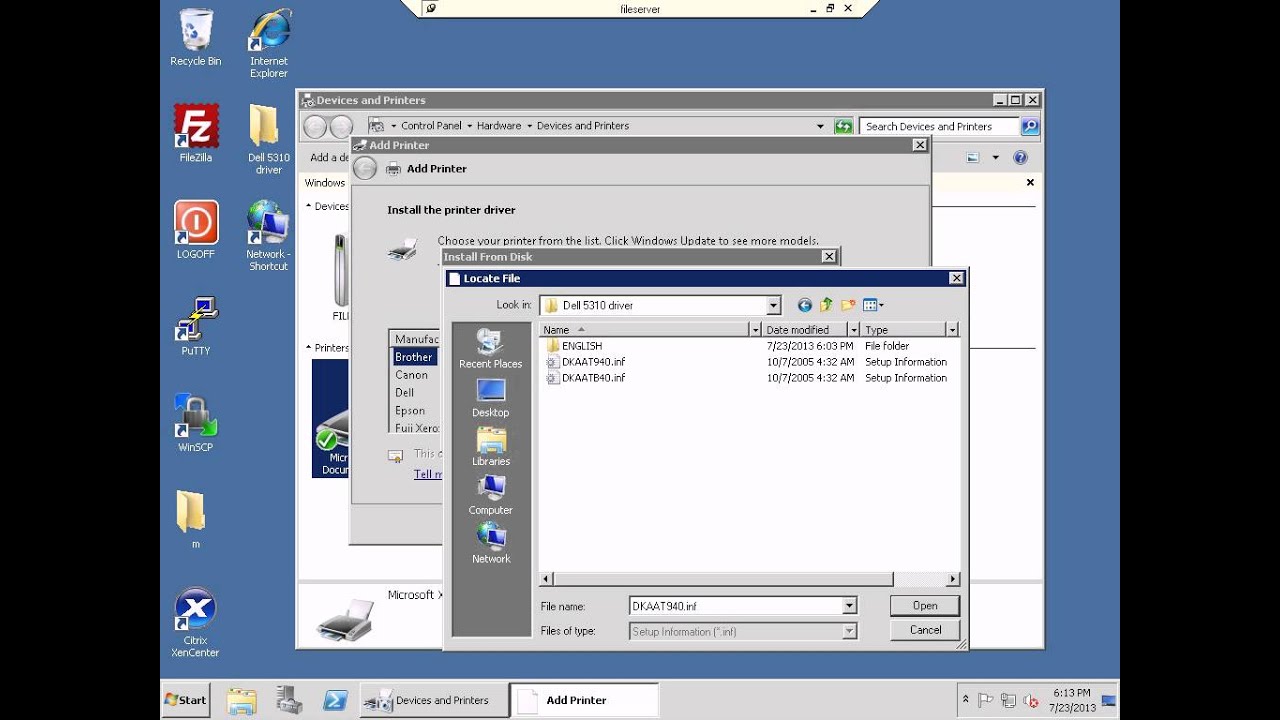Sort files by the Name column header
The height and width of the screenshot is (720, 1280).
[x=645, y=329]
